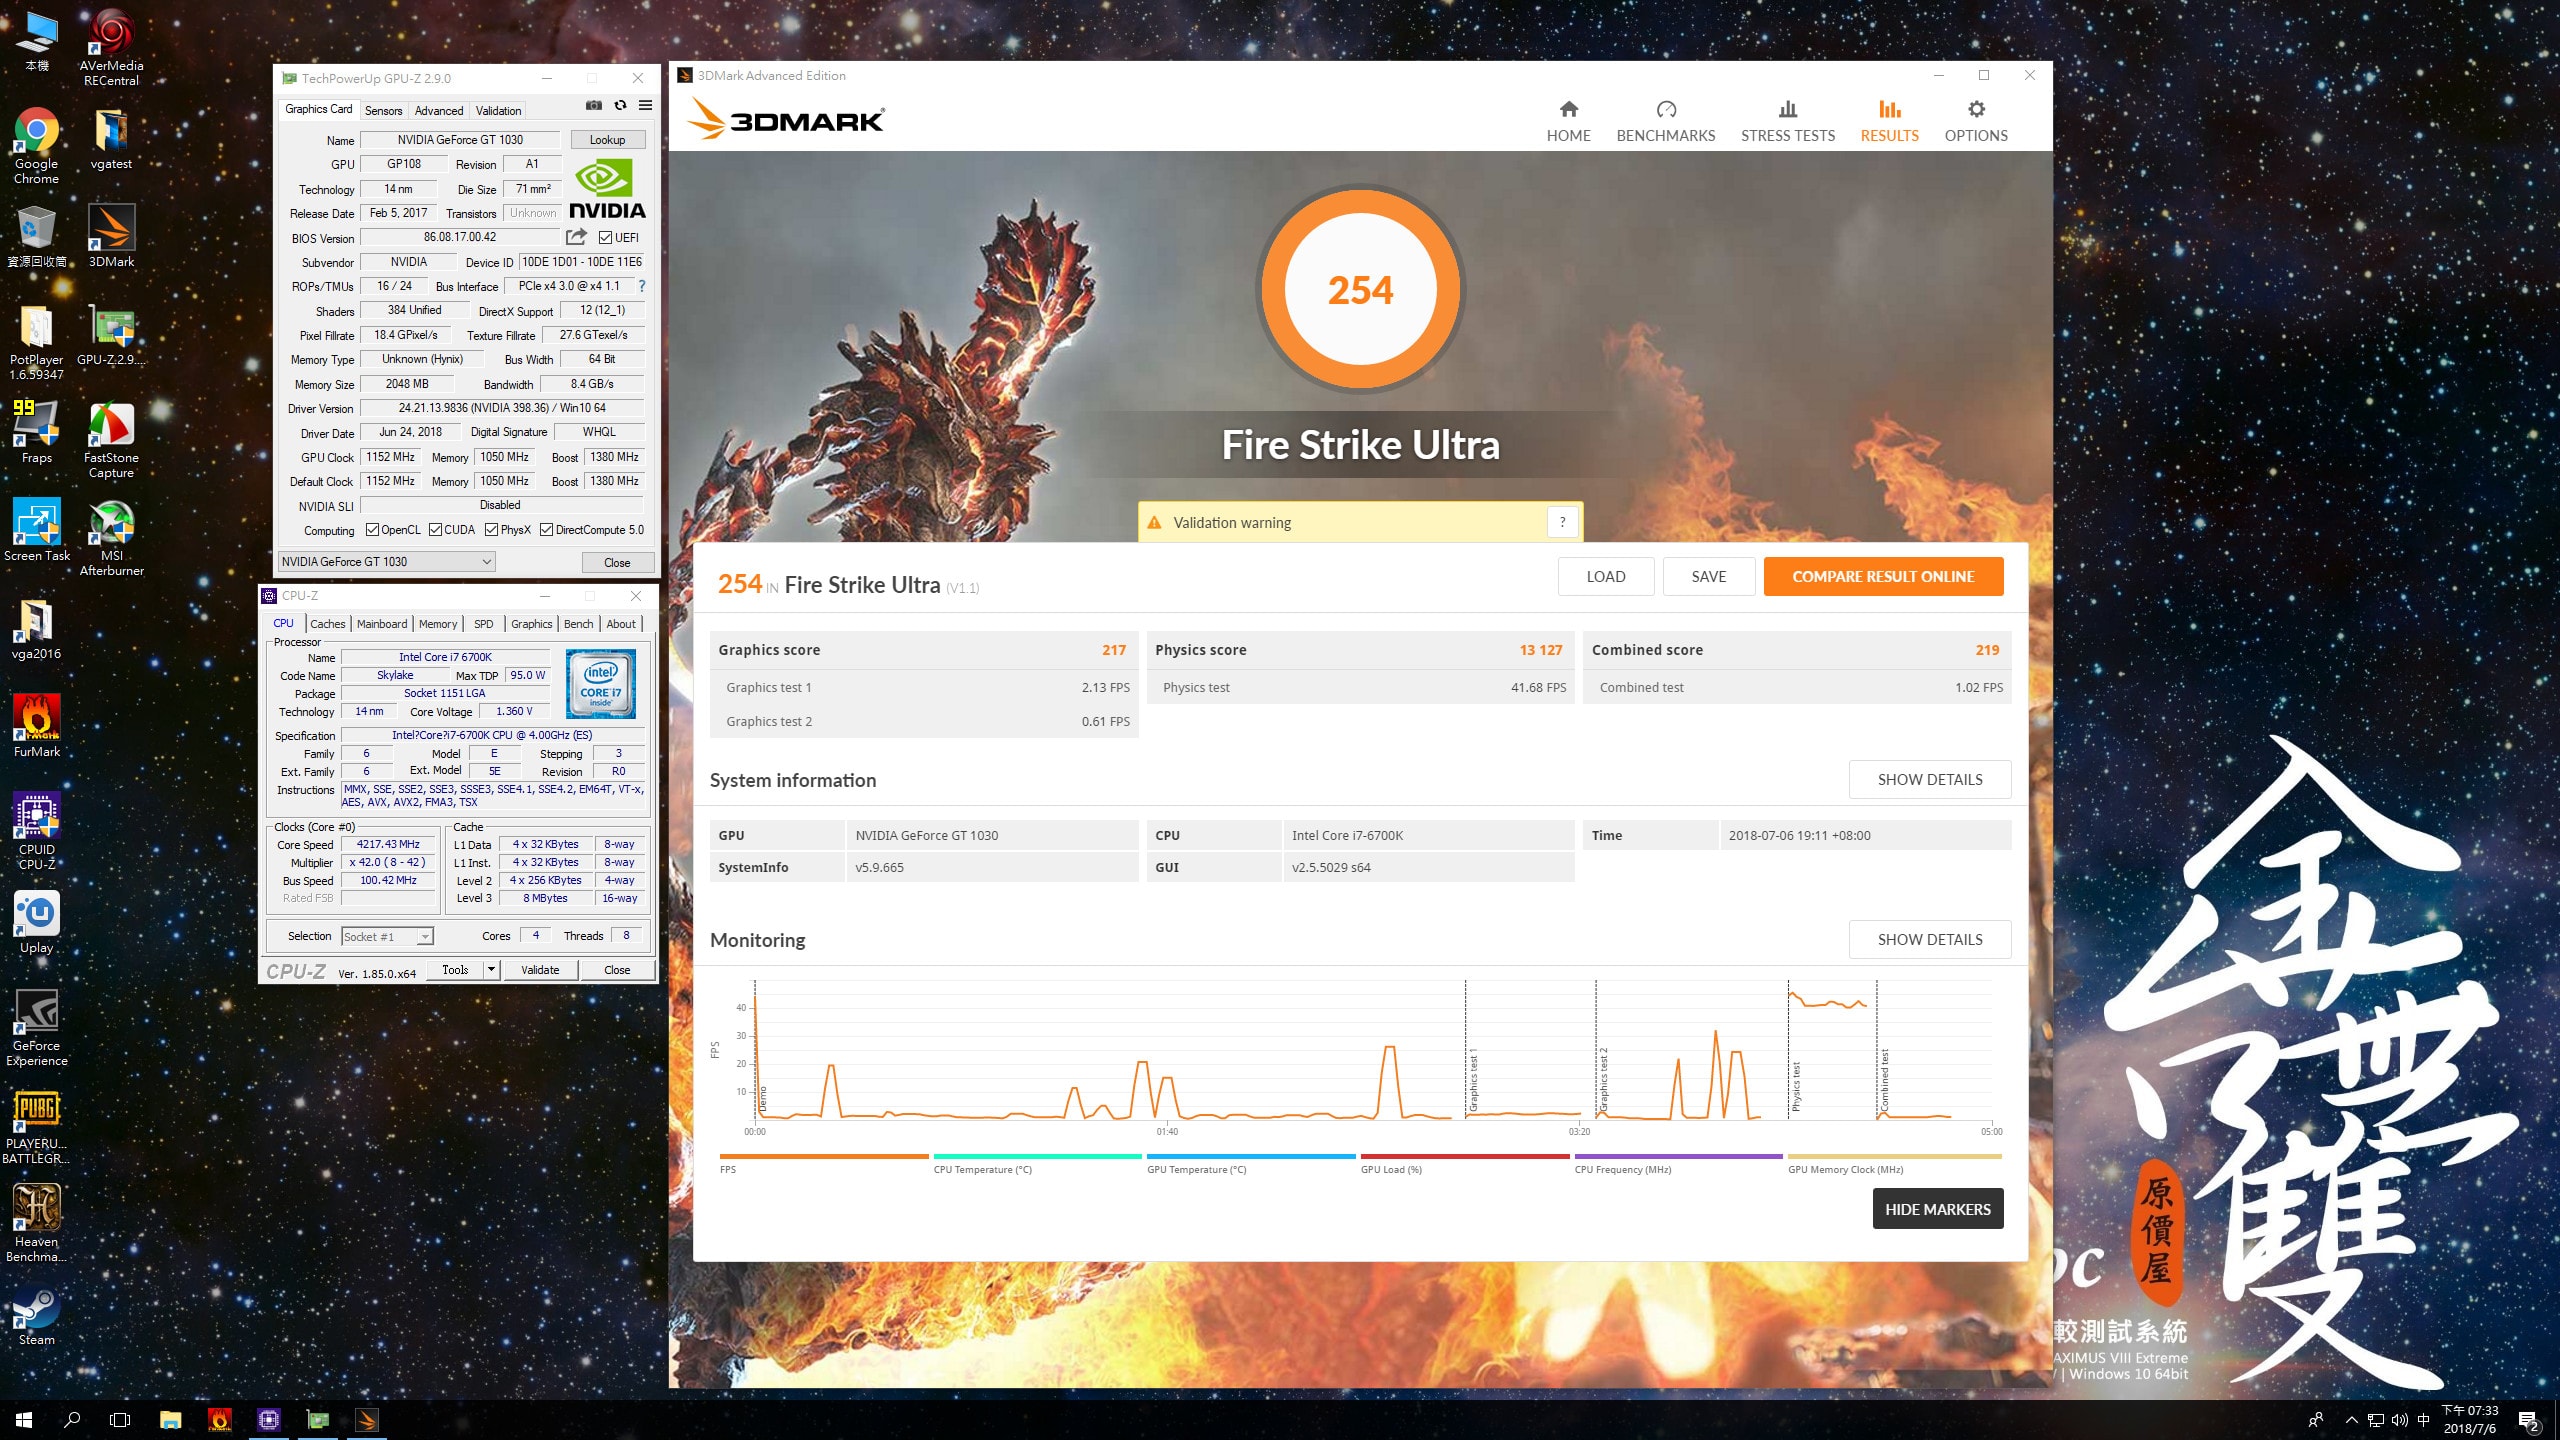The height and width of the screenshot is (1440, 2560).
Task: Open the Google Chrome desktop icon
Action: (37, 146)
